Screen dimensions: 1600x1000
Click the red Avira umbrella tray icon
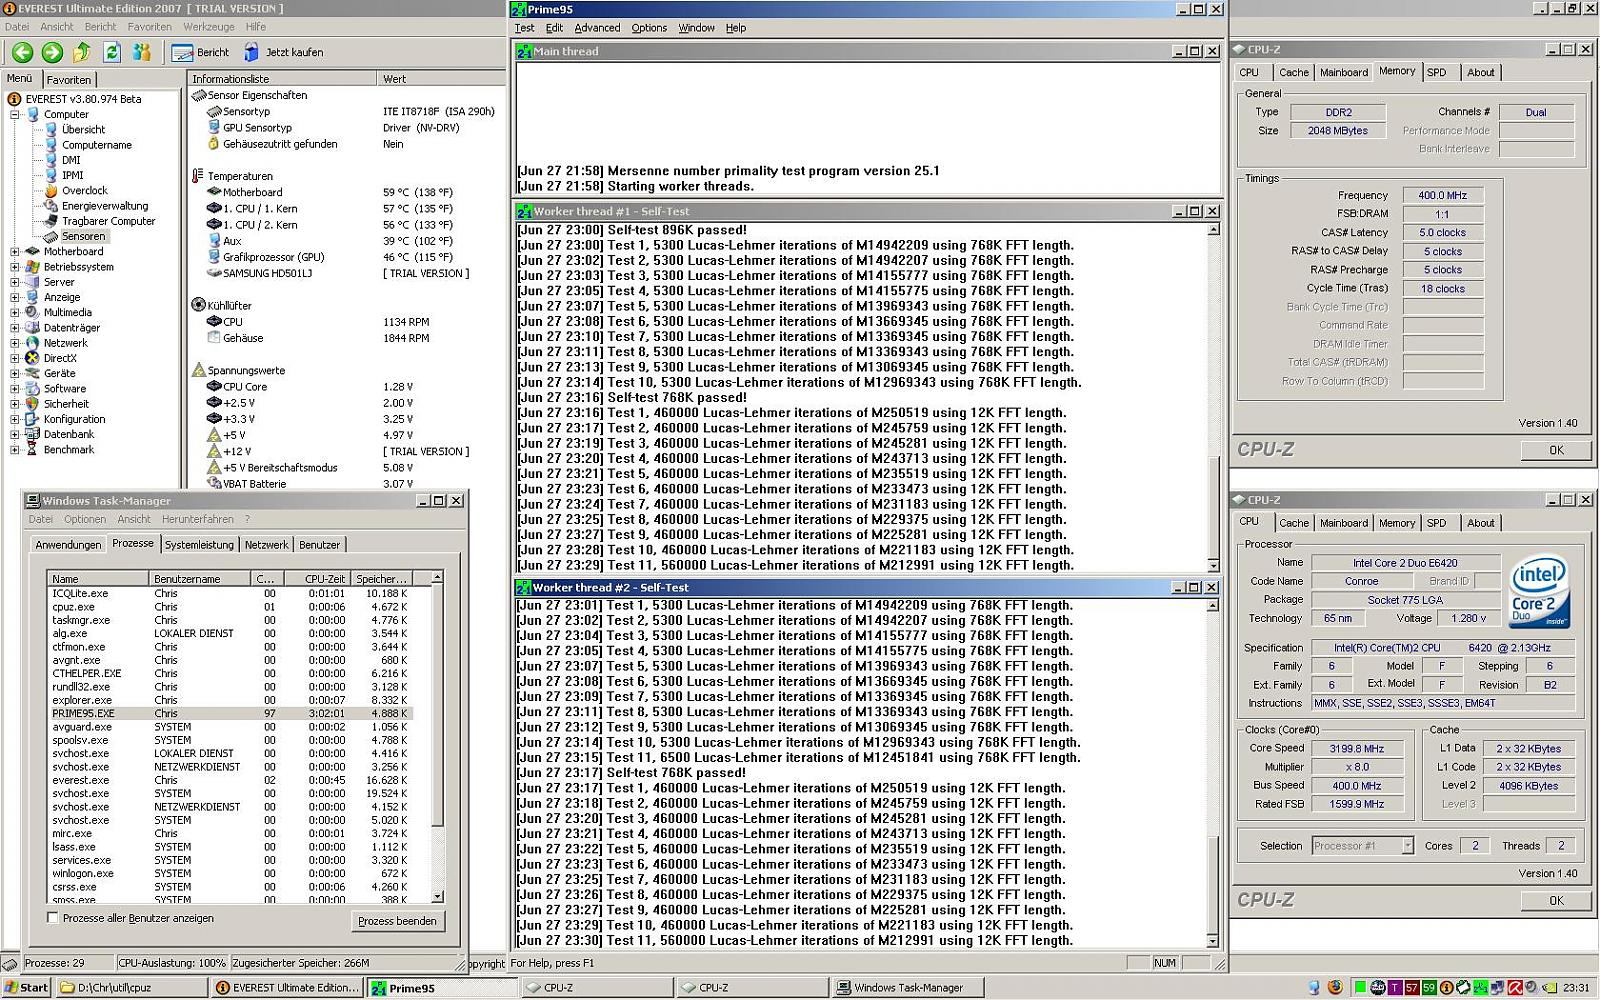(x=1515, y=987)
